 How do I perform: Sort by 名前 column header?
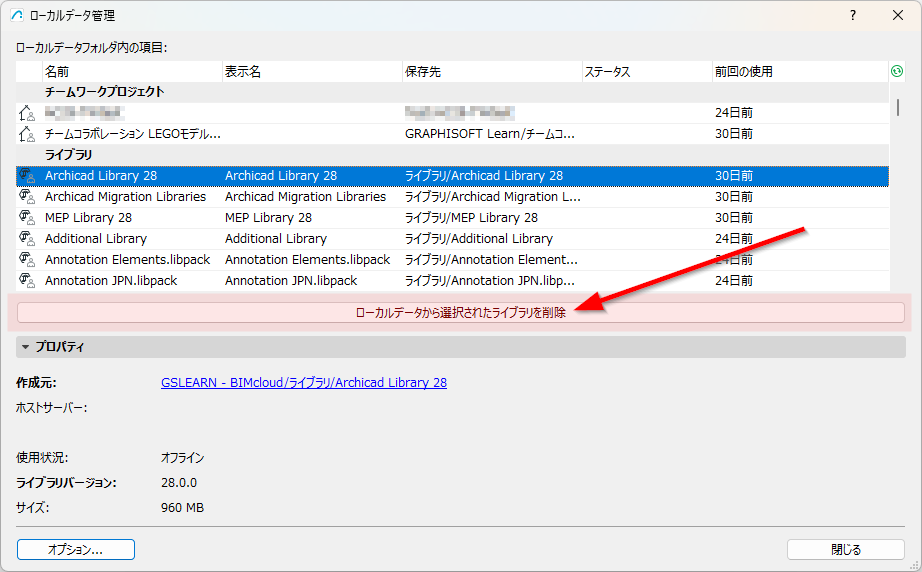(132, 72)
